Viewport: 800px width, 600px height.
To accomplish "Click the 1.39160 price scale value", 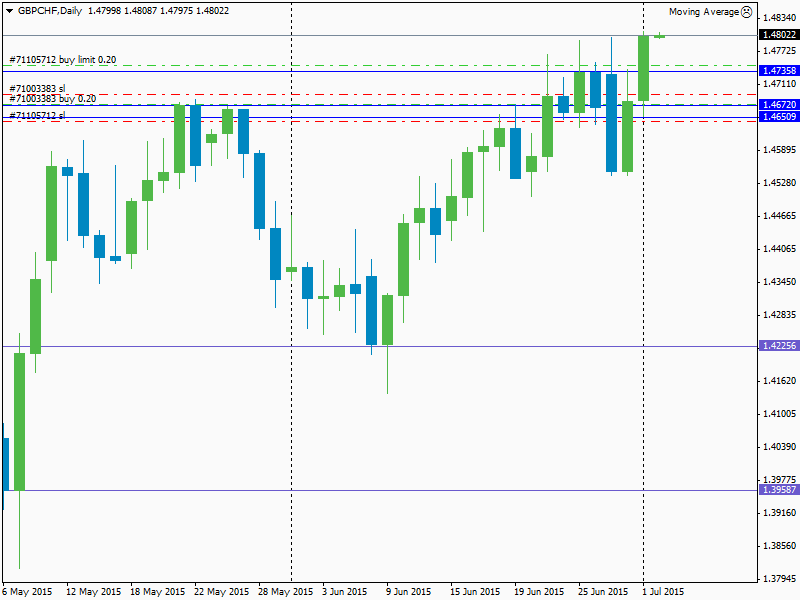I will coord(779,513).
